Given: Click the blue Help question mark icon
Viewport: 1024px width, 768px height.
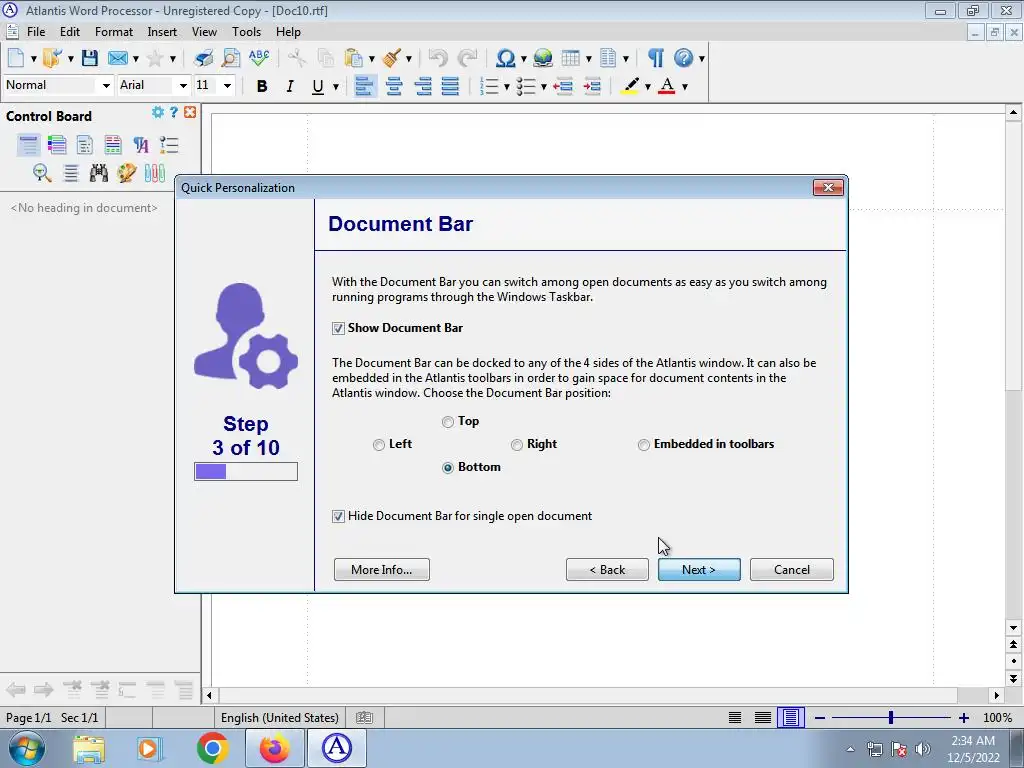Looking at the screenshot, I should click(683, 58).
